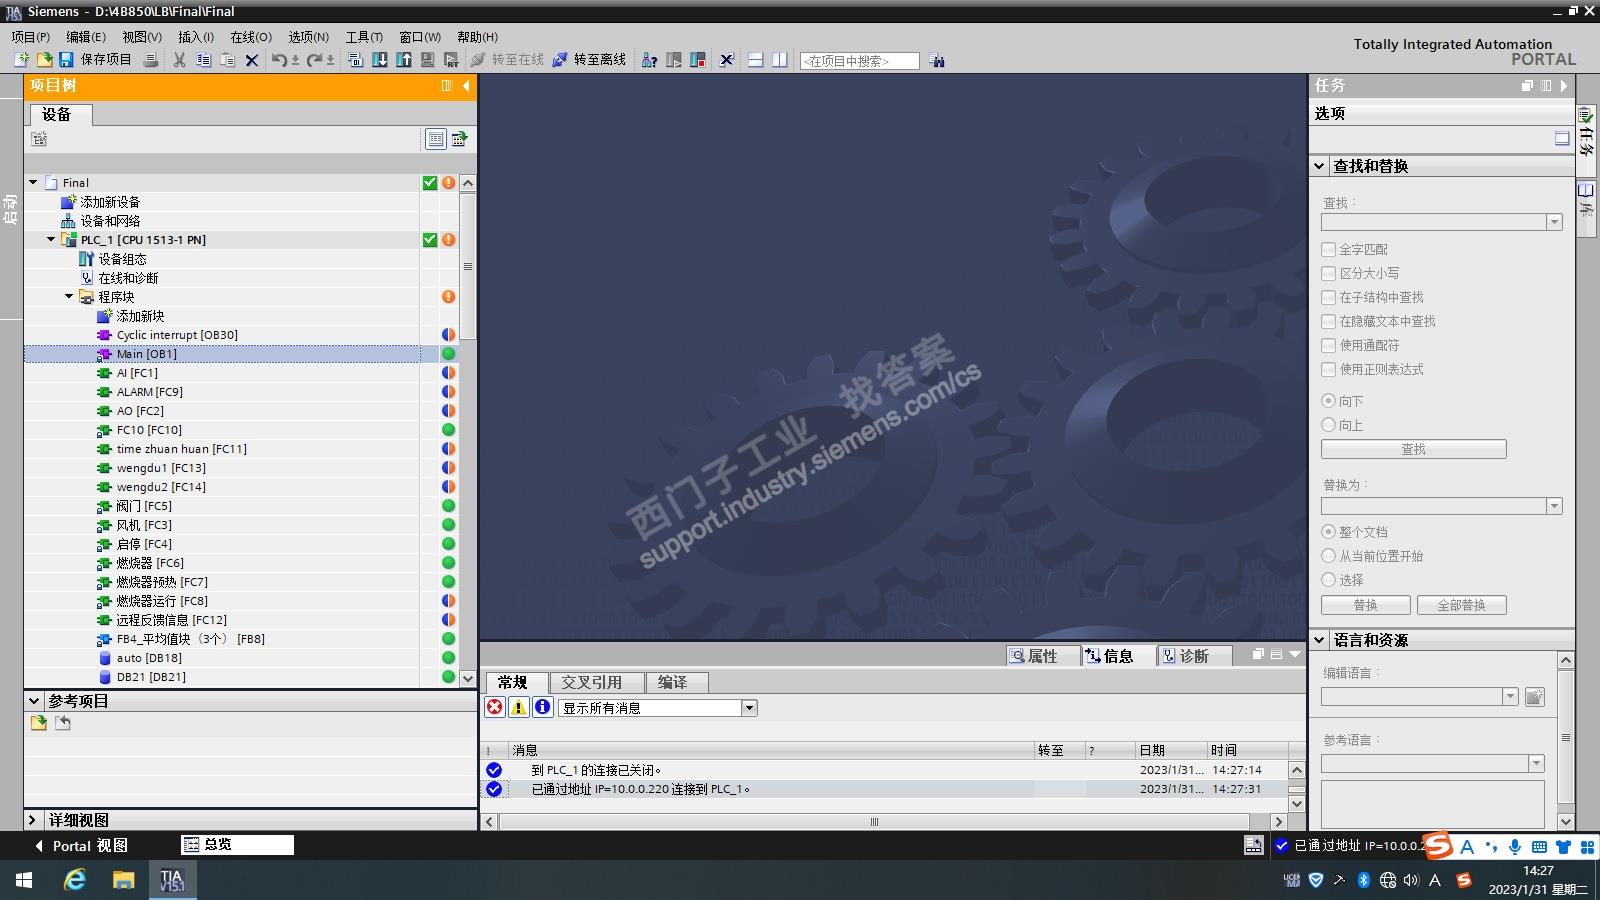The height and width of the screenshot is (900, 1600).
Task: Open File Explorer from the taskbar
Action: (123, 880)
